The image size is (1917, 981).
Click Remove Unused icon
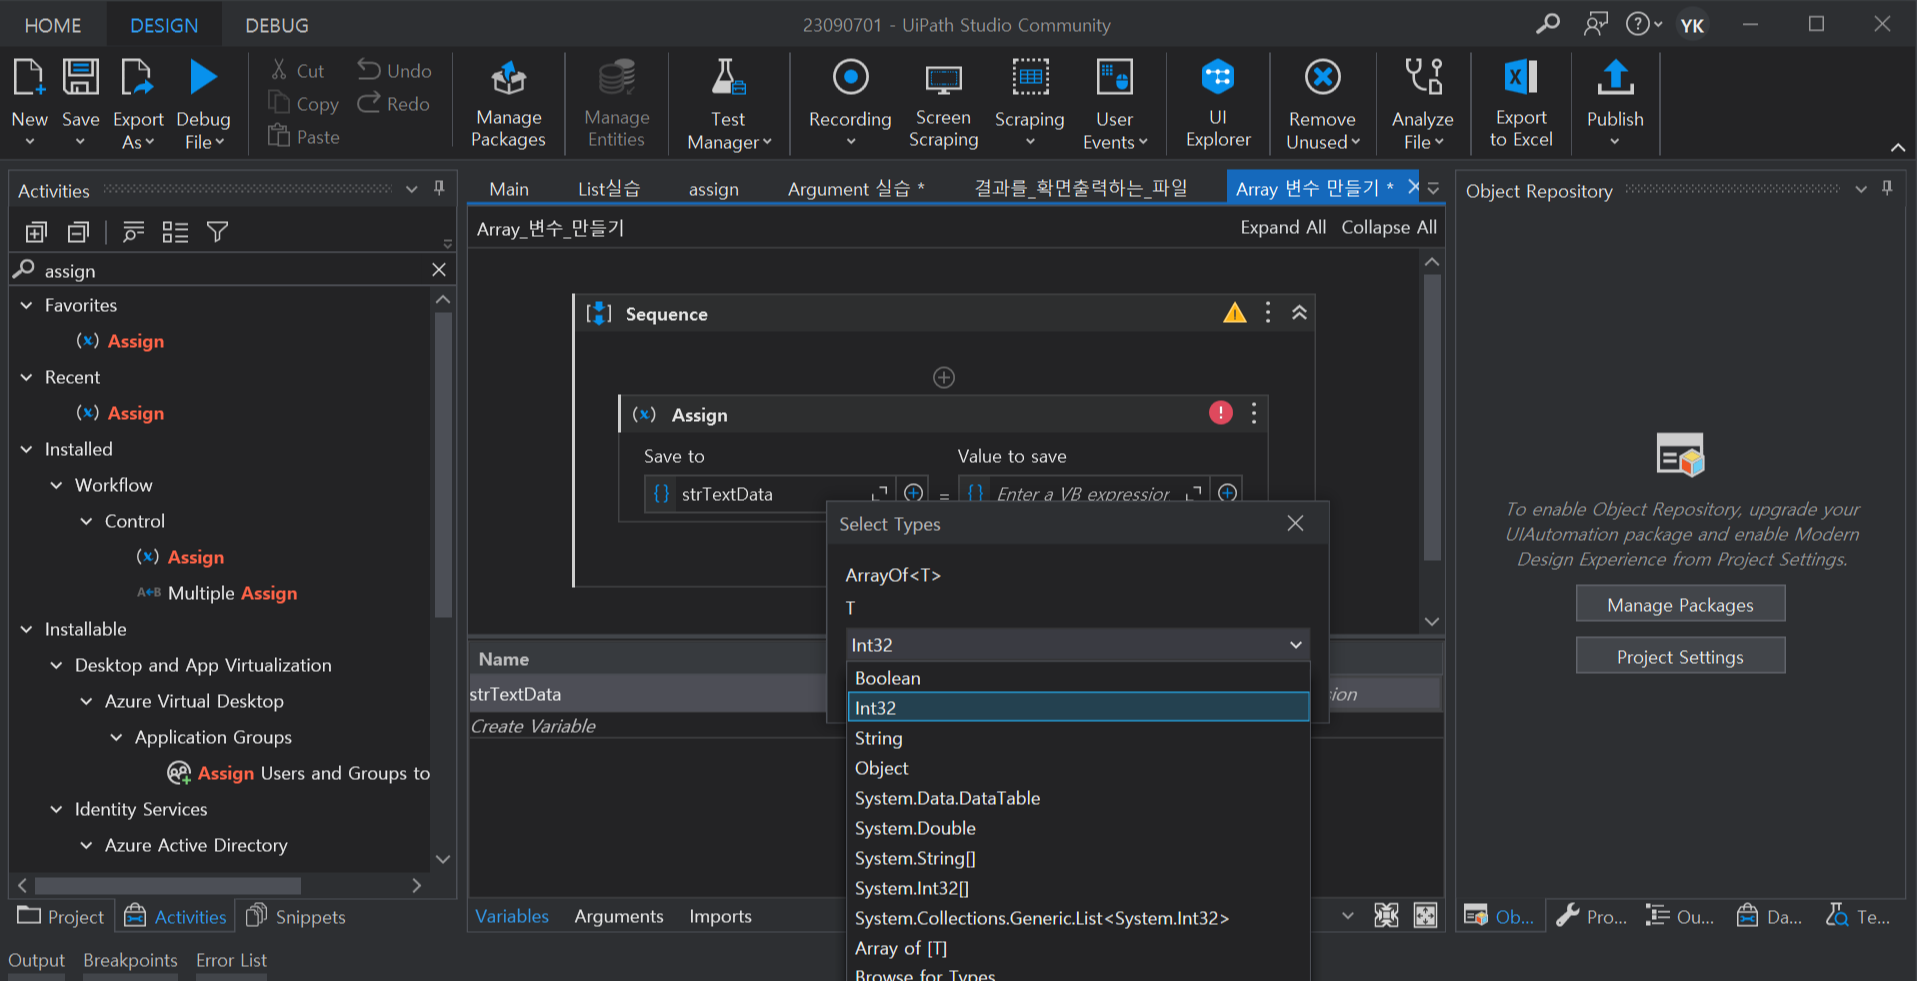click(1322, 77)
